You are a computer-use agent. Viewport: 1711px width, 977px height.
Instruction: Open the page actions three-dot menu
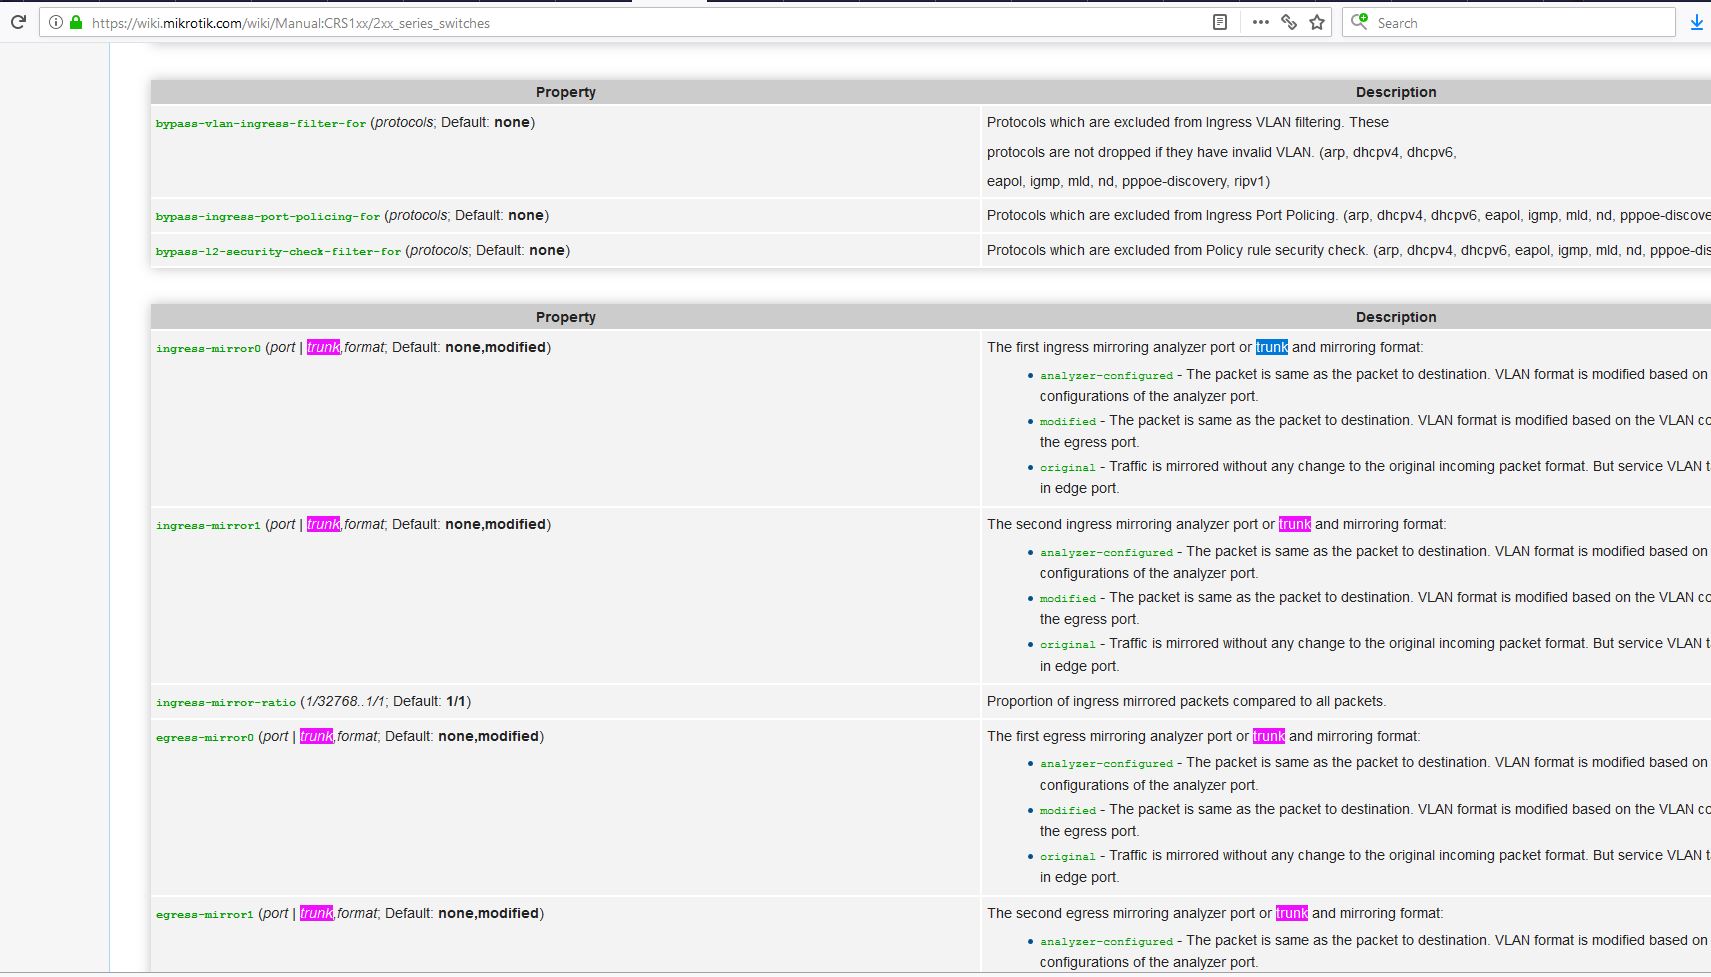tap(1260, 22)
